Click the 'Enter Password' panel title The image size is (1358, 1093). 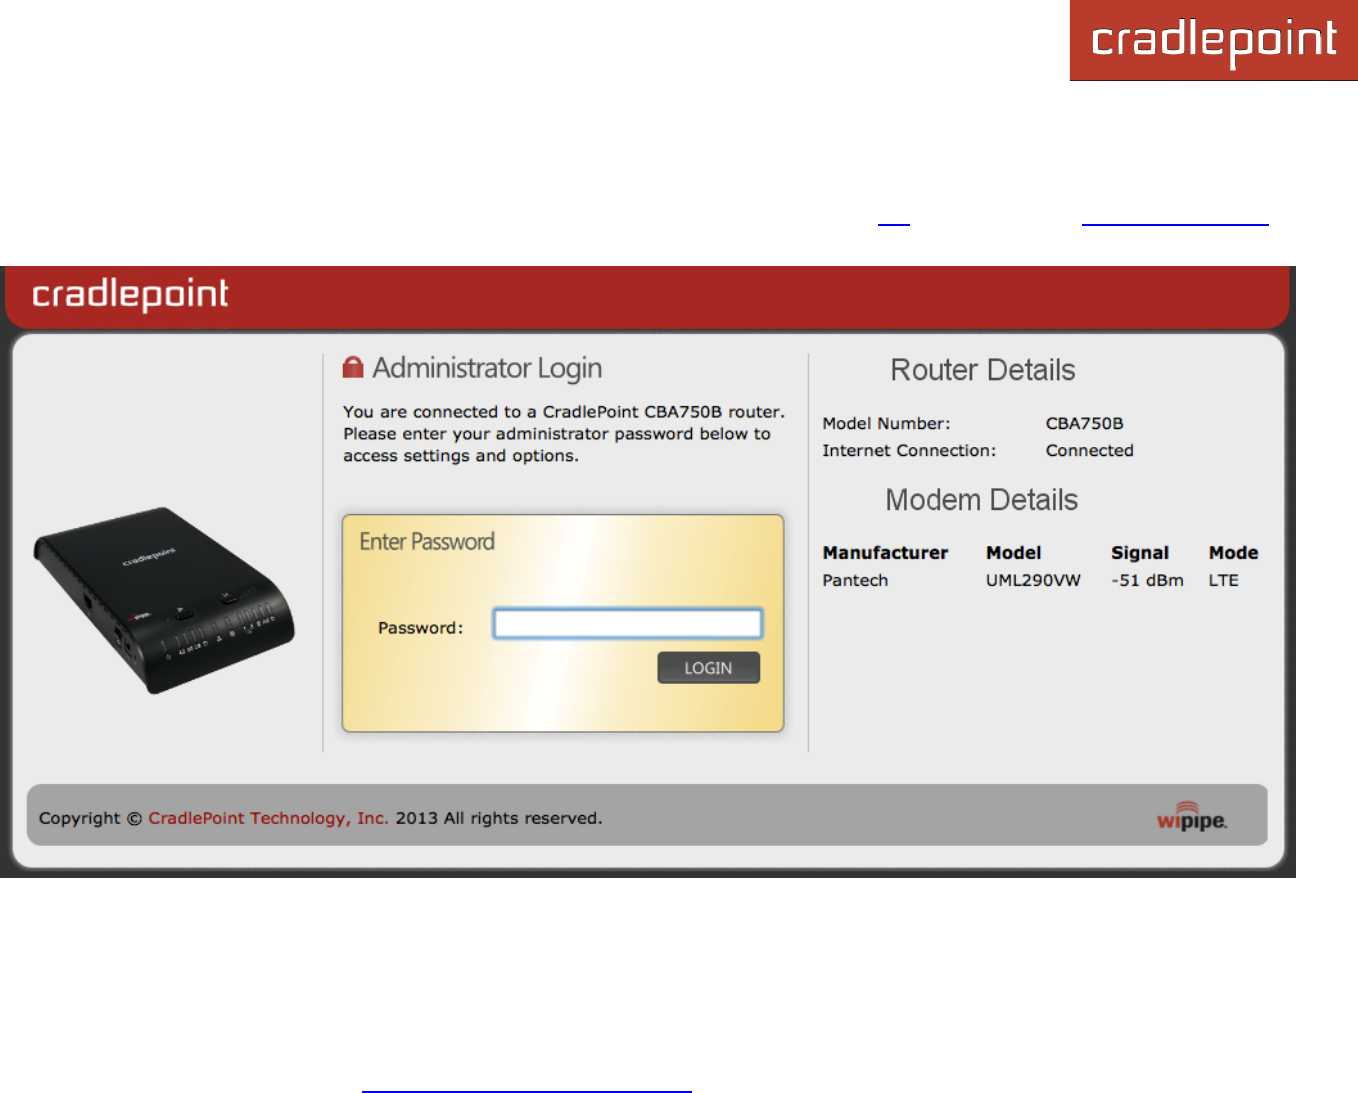(x=427, y=541)
